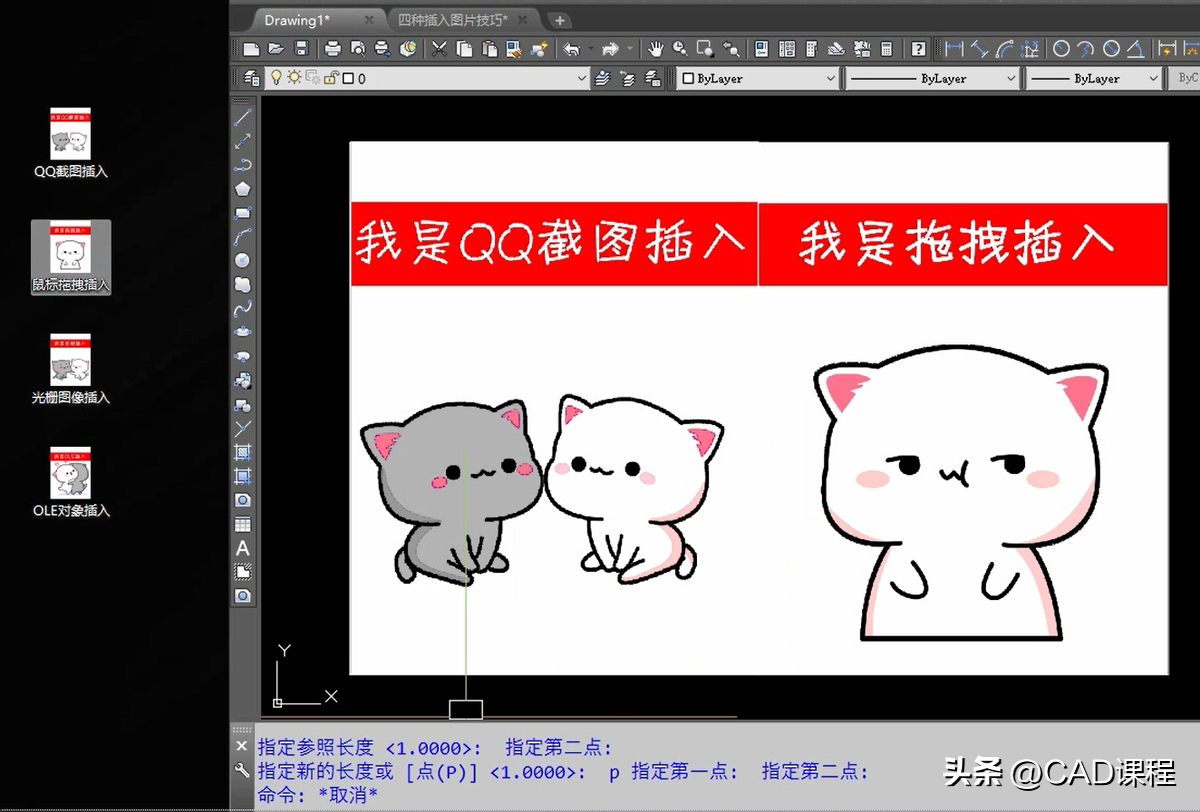The width and height of the screenshot is (1200, 812).
Task: Click the Paste clipboard icon
Action: pos(489,48)
